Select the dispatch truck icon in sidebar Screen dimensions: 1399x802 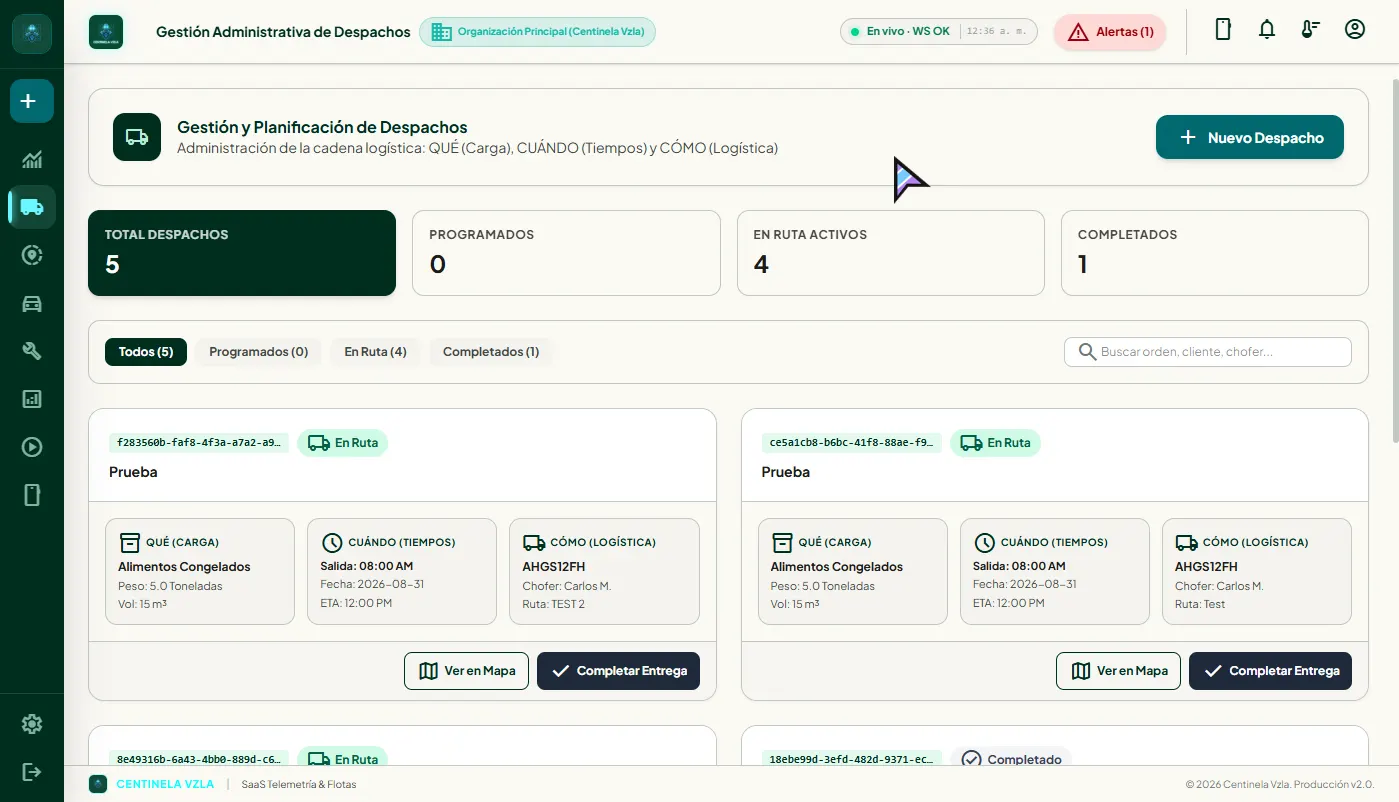[32, 207]
